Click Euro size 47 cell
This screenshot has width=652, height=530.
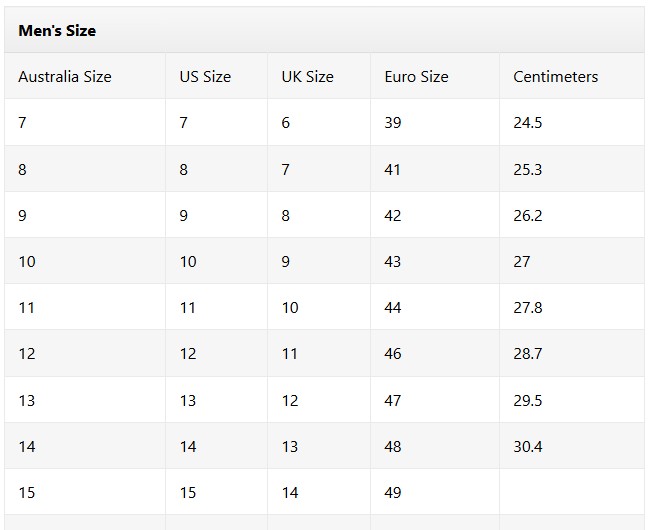click(x=435, y=400)
